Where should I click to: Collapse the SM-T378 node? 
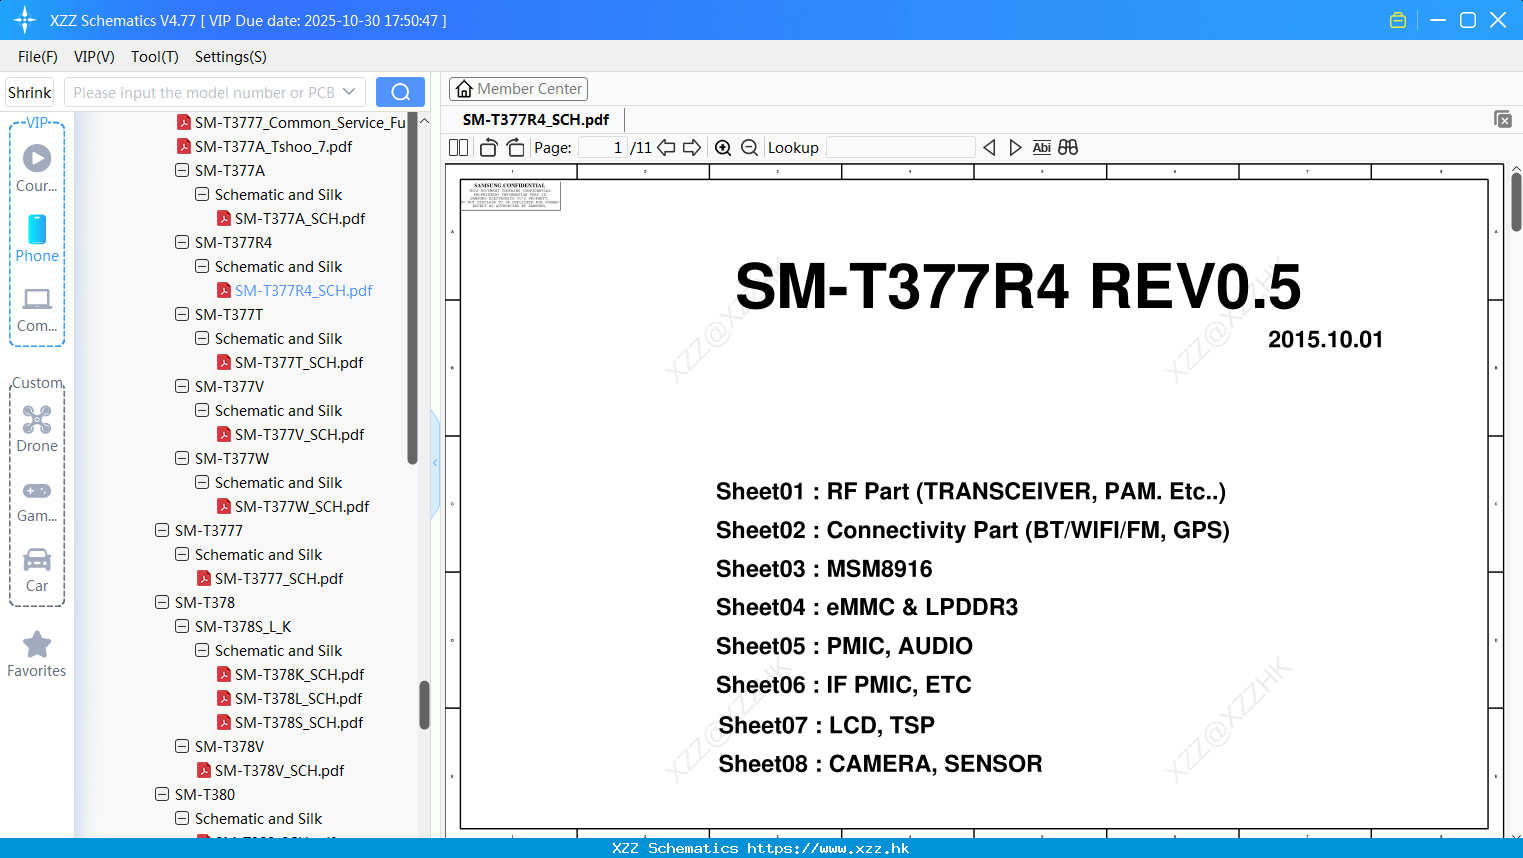point(162,602)
